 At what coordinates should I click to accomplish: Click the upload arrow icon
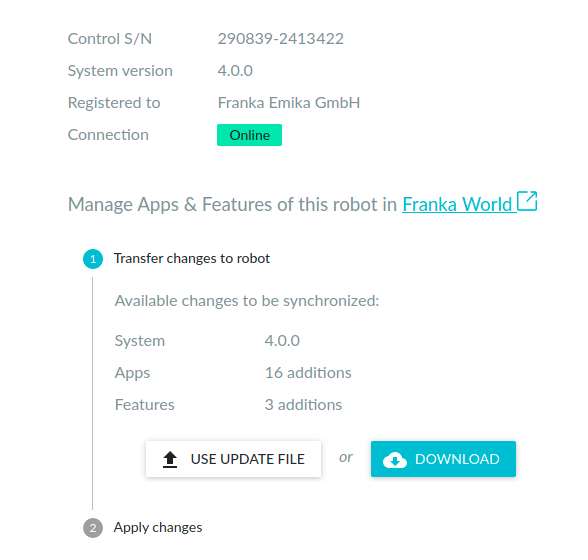(x=170, y=459)
